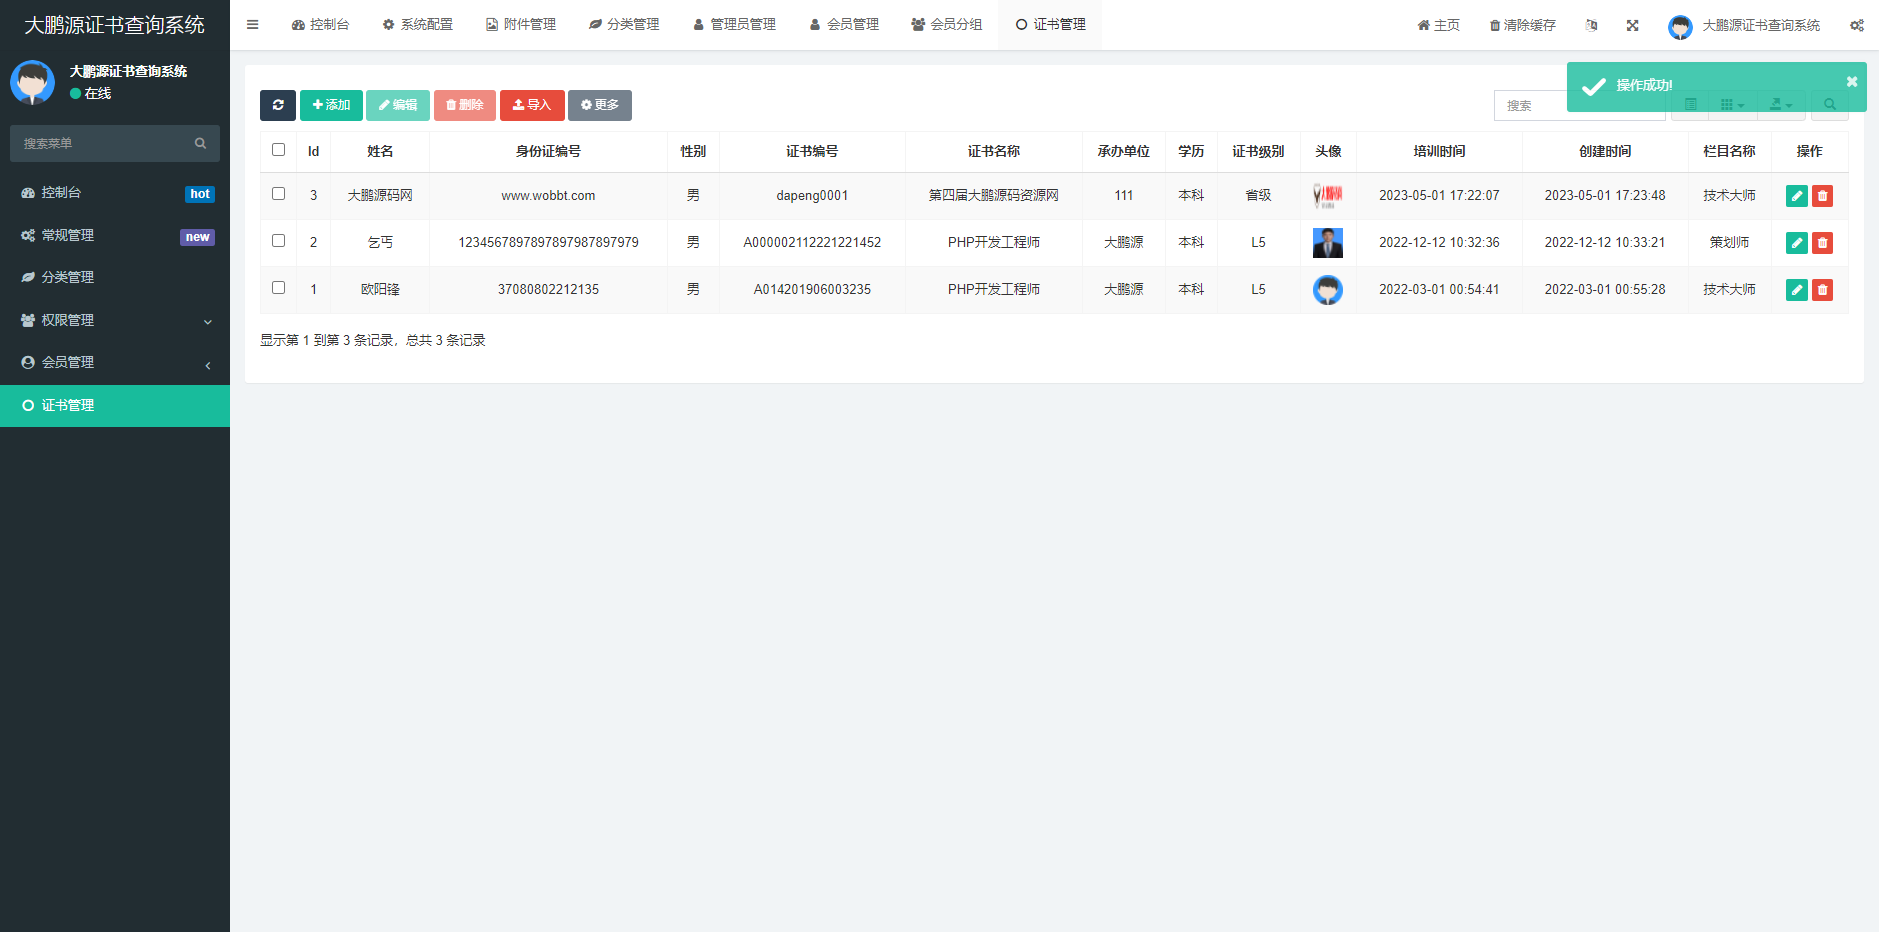Click the refresh table icon
The image size is (1879, 932).
point(278,105)
